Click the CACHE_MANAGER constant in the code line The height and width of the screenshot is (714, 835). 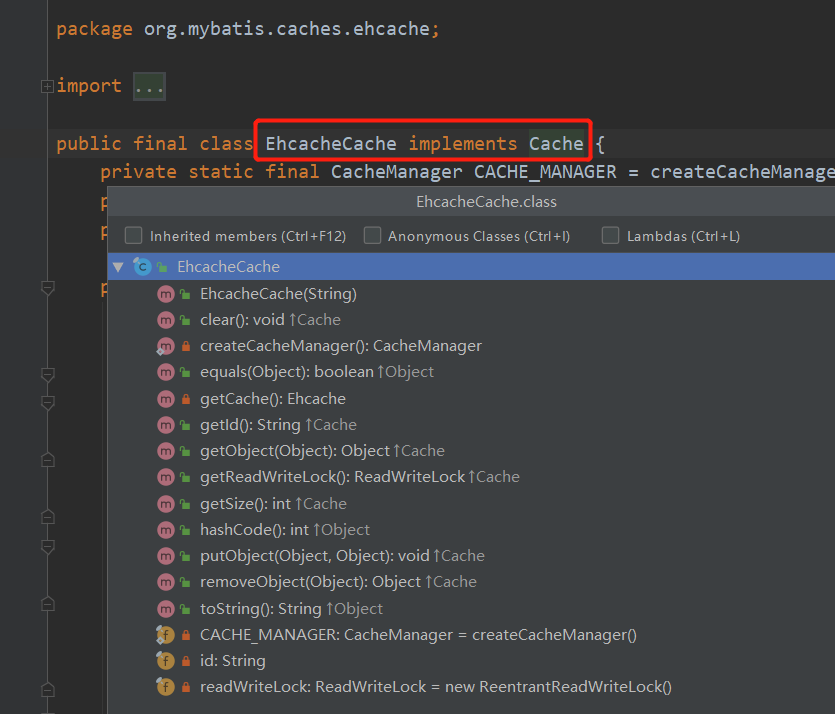click(x=545, y=171)
